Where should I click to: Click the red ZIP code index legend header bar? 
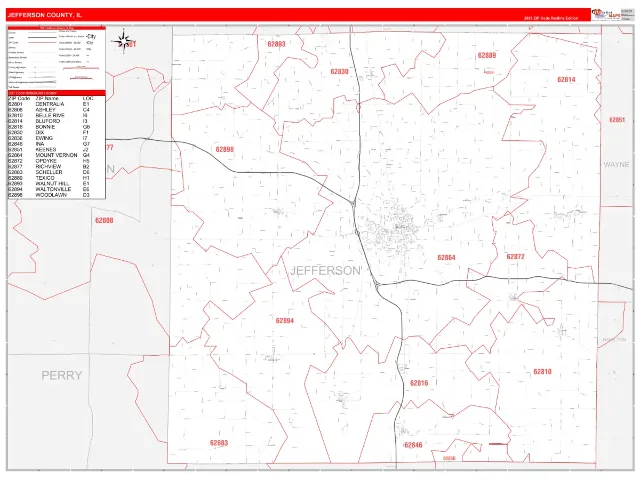56,93
